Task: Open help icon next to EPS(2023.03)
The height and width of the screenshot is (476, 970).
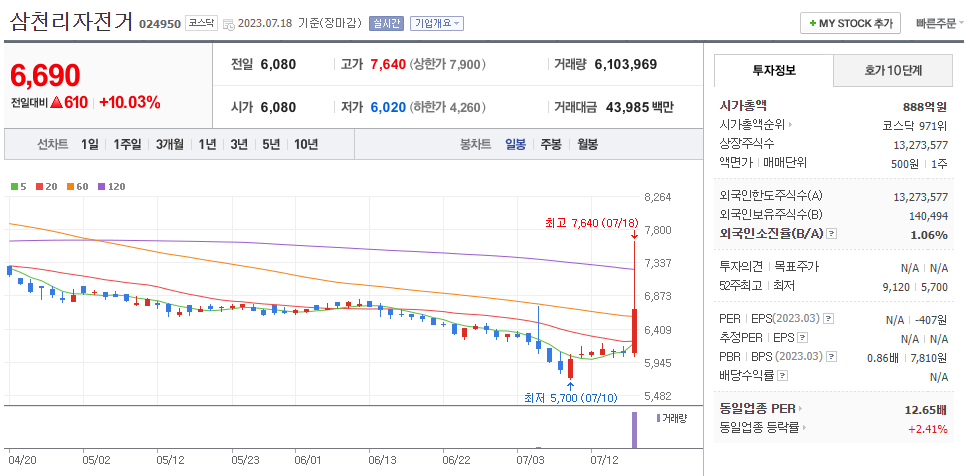Action: [x=829, y=319]
